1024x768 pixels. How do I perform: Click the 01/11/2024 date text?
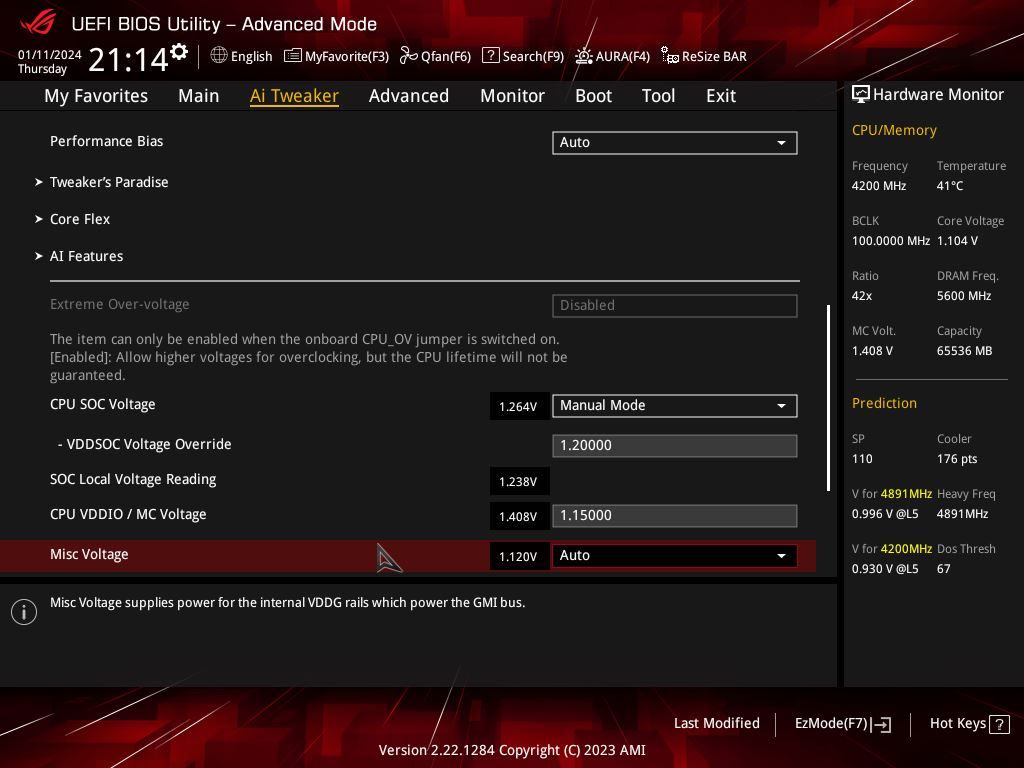pyautogui.click(x=50, y=55)
